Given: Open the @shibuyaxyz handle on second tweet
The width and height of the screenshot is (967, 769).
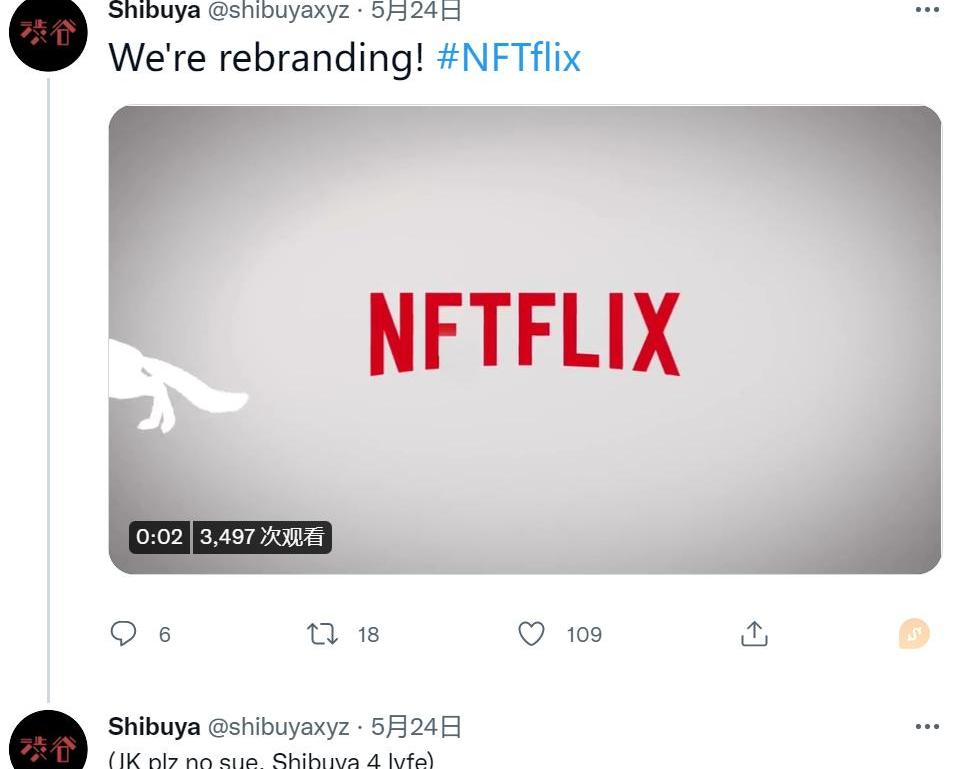Looking at the screenshot, I should click(x=279, y=727).
